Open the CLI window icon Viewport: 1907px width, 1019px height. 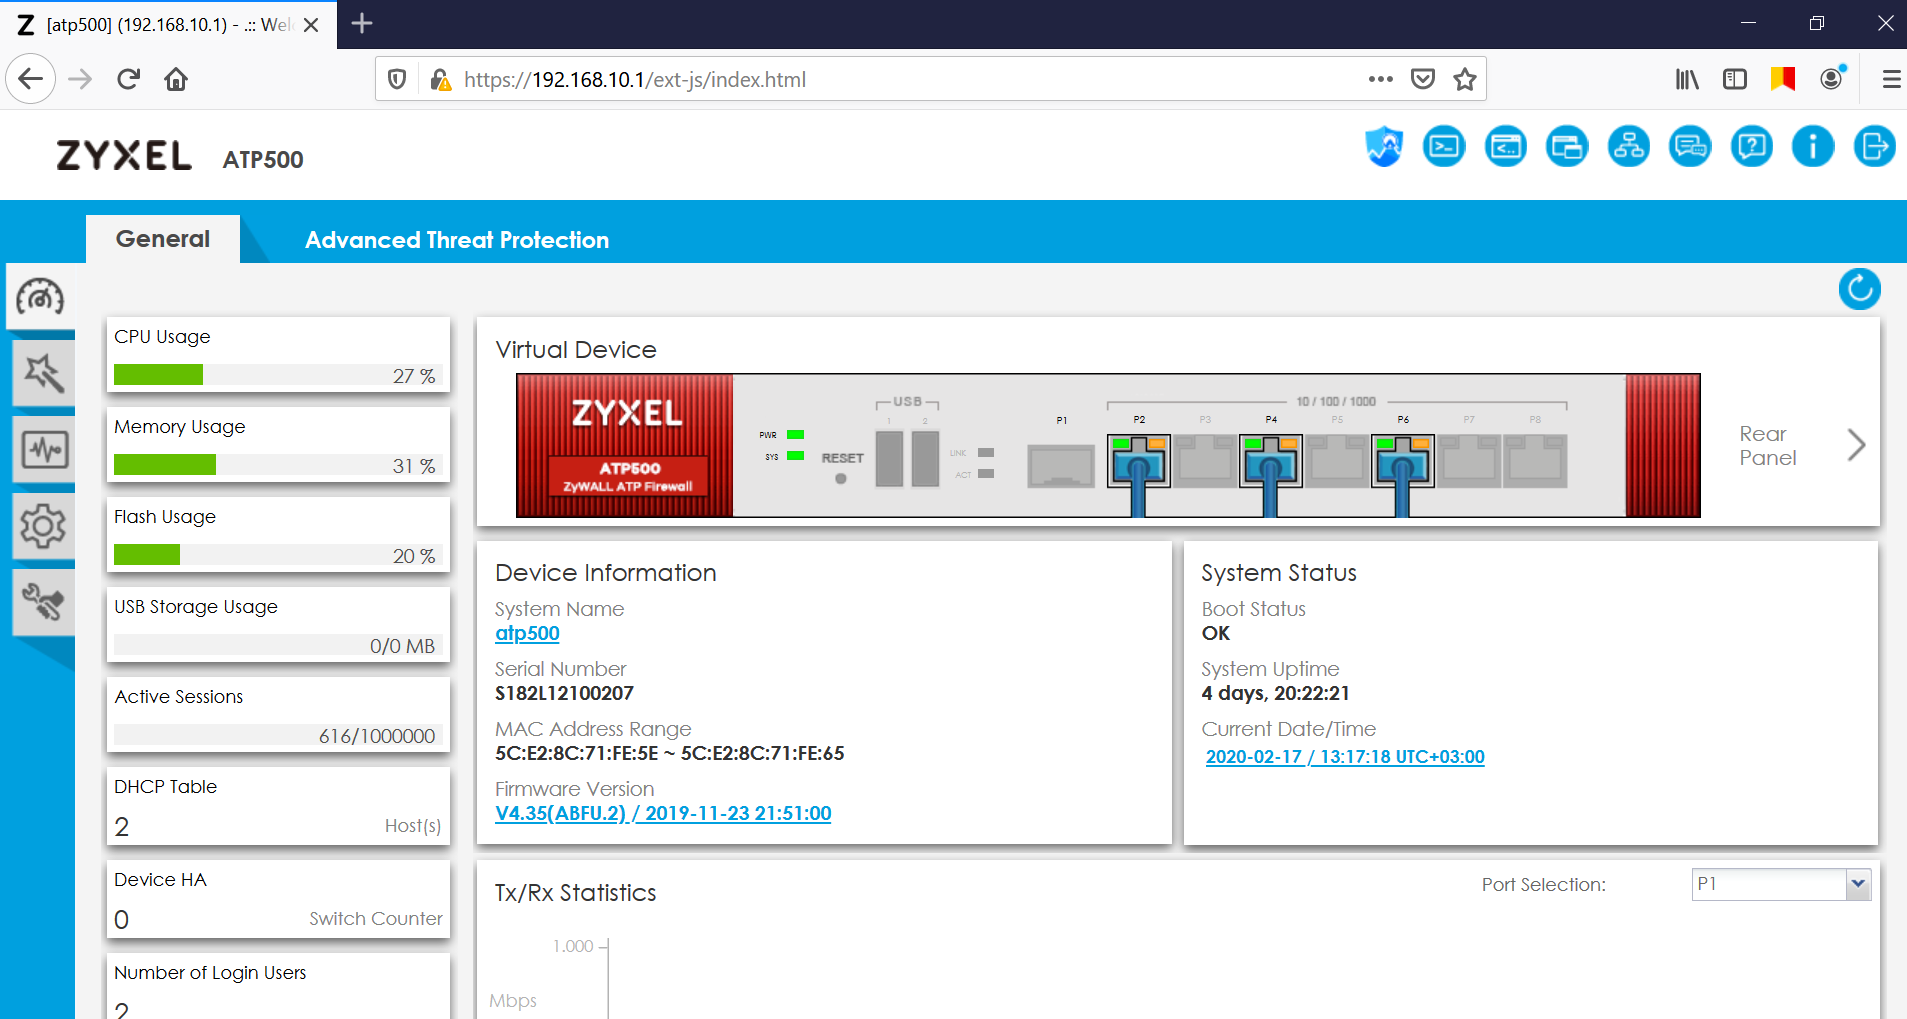coord(1506,147)
